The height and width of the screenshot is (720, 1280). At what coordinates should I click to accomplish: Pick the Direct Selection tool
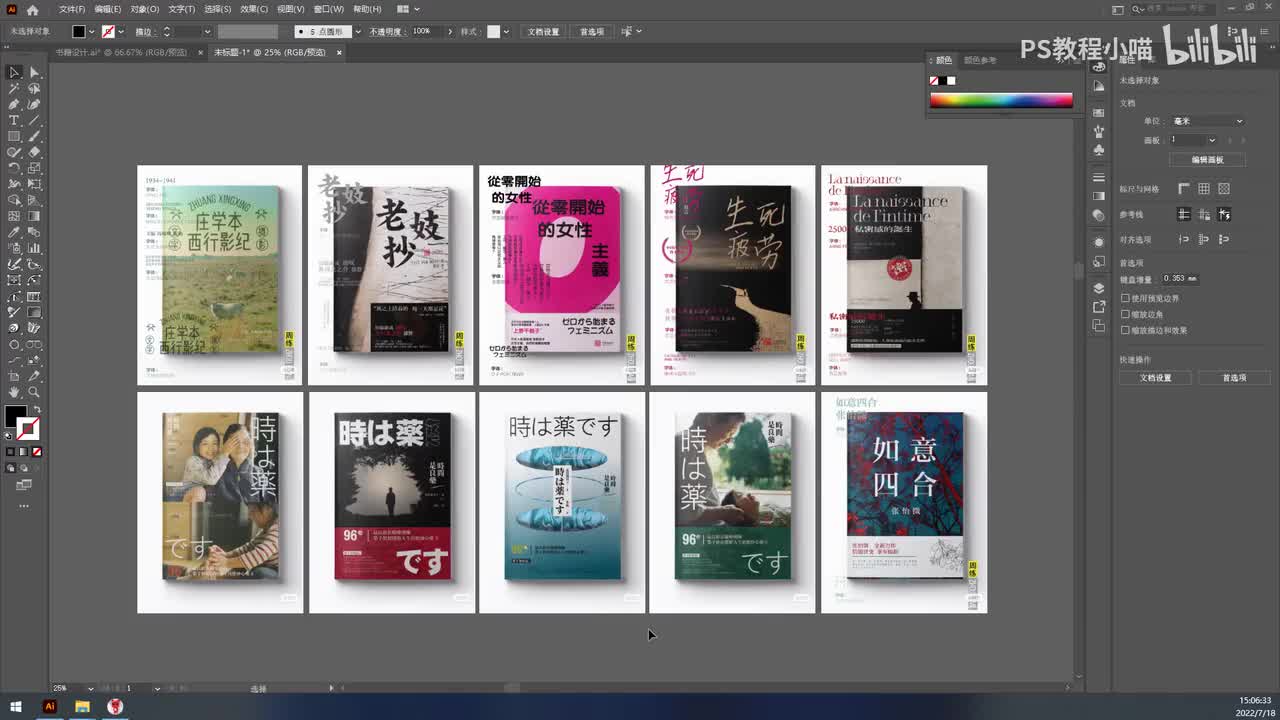[x=34, y=72]
